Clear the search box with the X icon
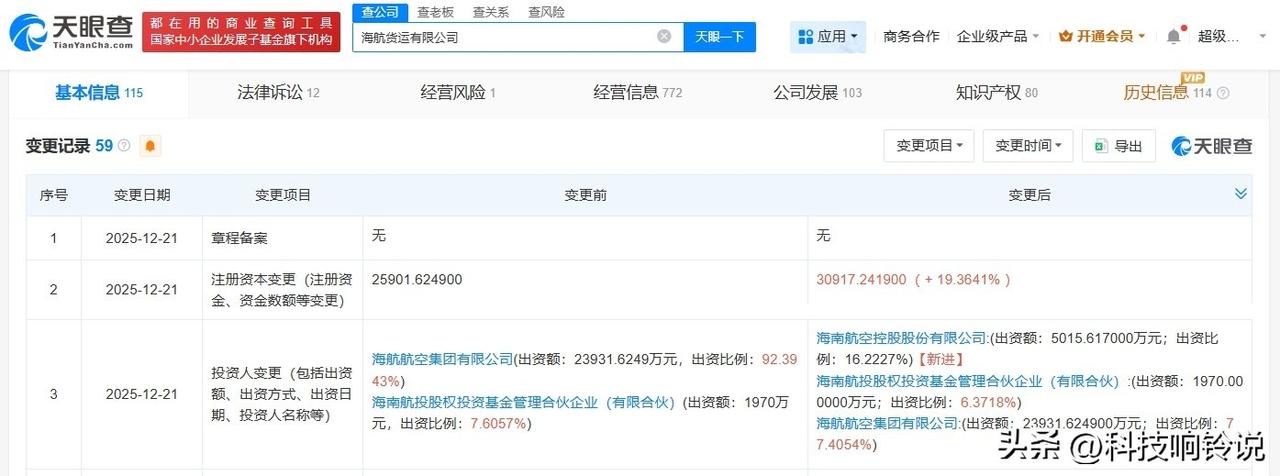 coord(664,36)
